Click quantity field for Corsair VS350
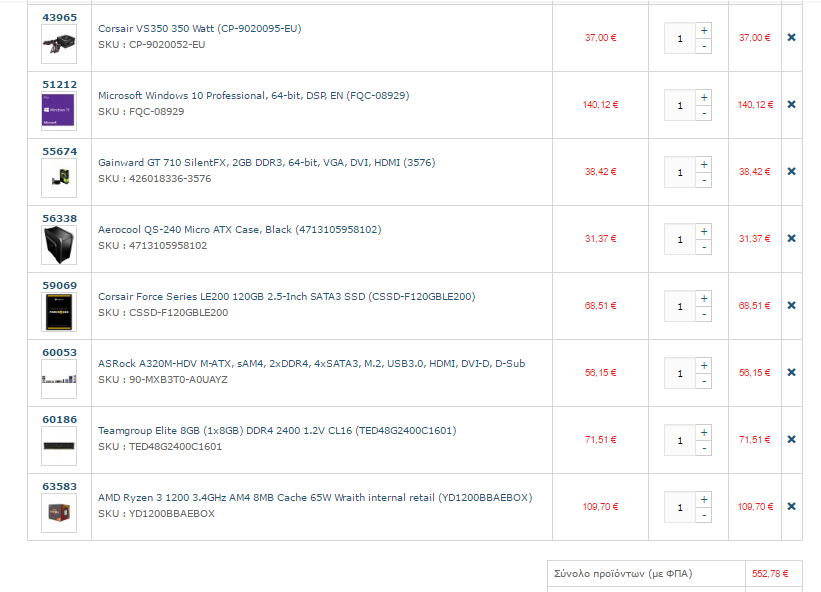The image size is (821, 592). coord(680,38)
